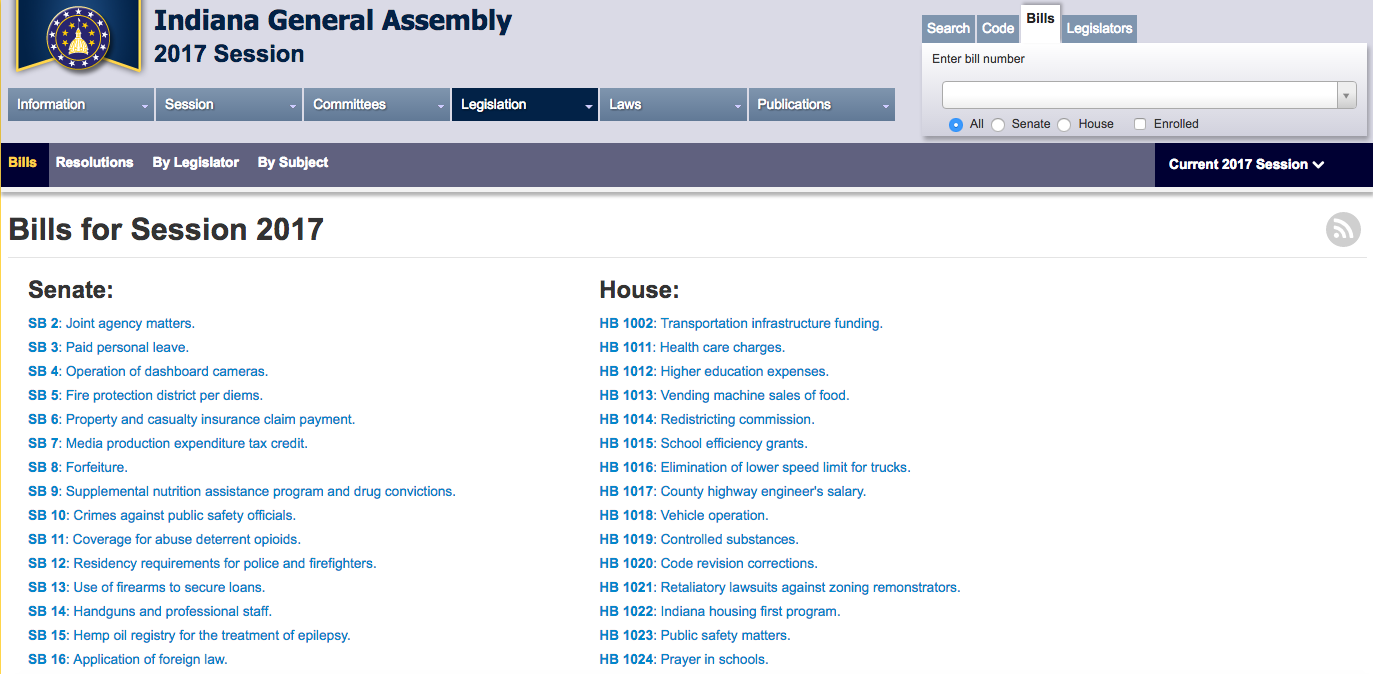The width and height of the screenshot is (1373, 674).
Task: Open the Resolutions sub-navigation item
Action: [94, 163]
